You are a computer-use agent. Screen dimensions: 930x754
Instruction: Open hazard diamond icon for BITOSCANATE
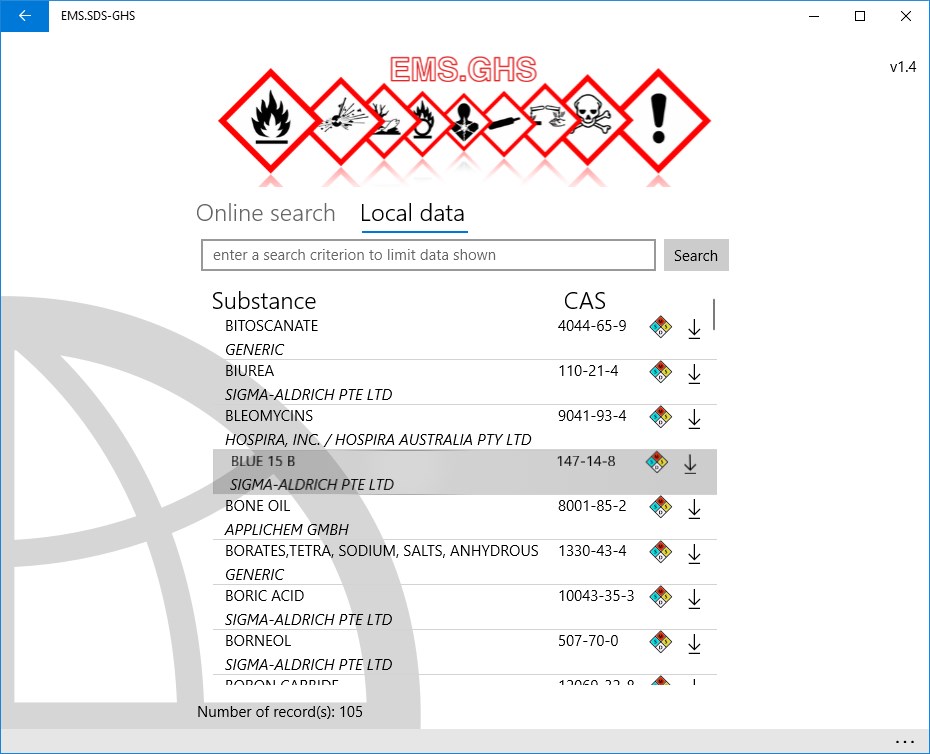click(x=660, y=326)
